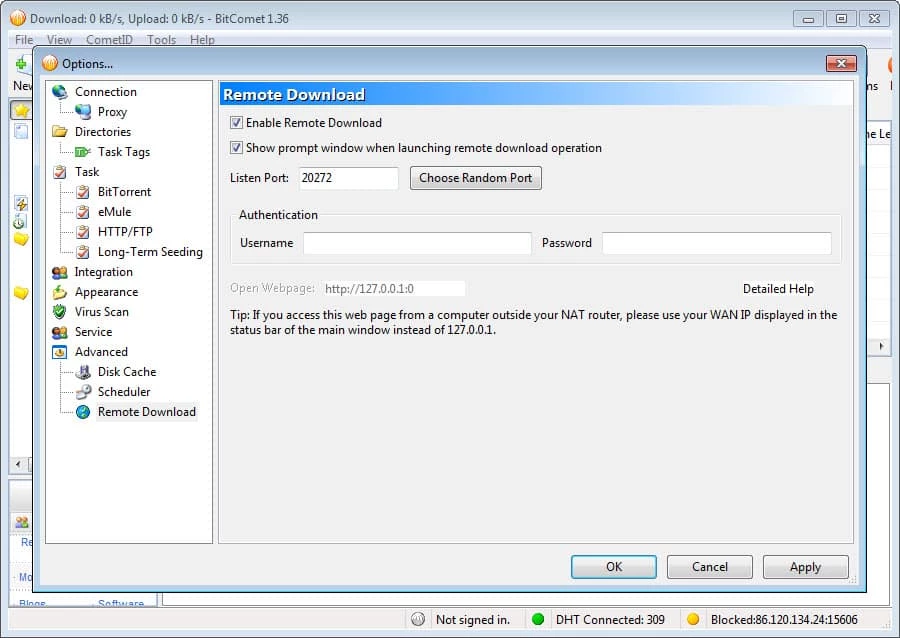The width and height of the screenshot is (900, 638).
Task: Click the BitComet logo in Options title bar
Action: click(50, 63)
